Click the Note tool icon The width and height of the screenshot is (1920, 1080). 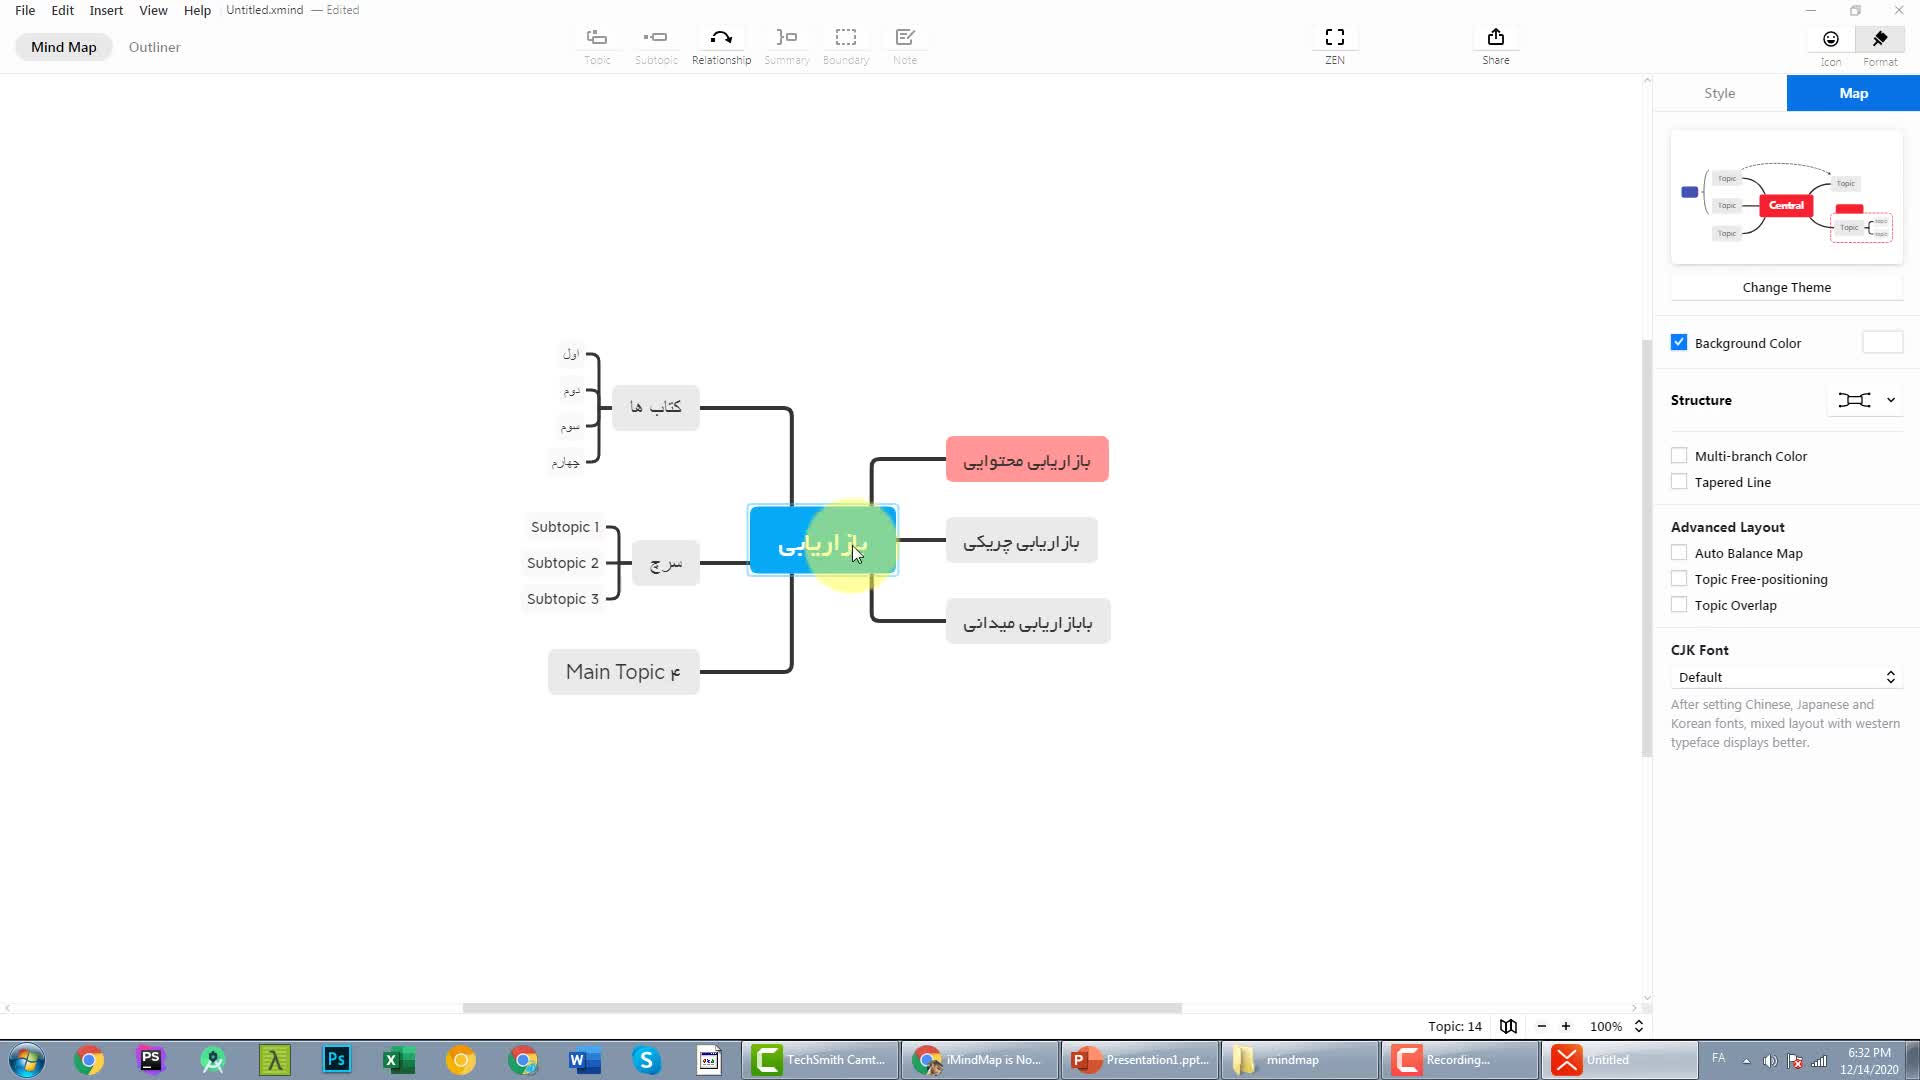click(905, 38)
